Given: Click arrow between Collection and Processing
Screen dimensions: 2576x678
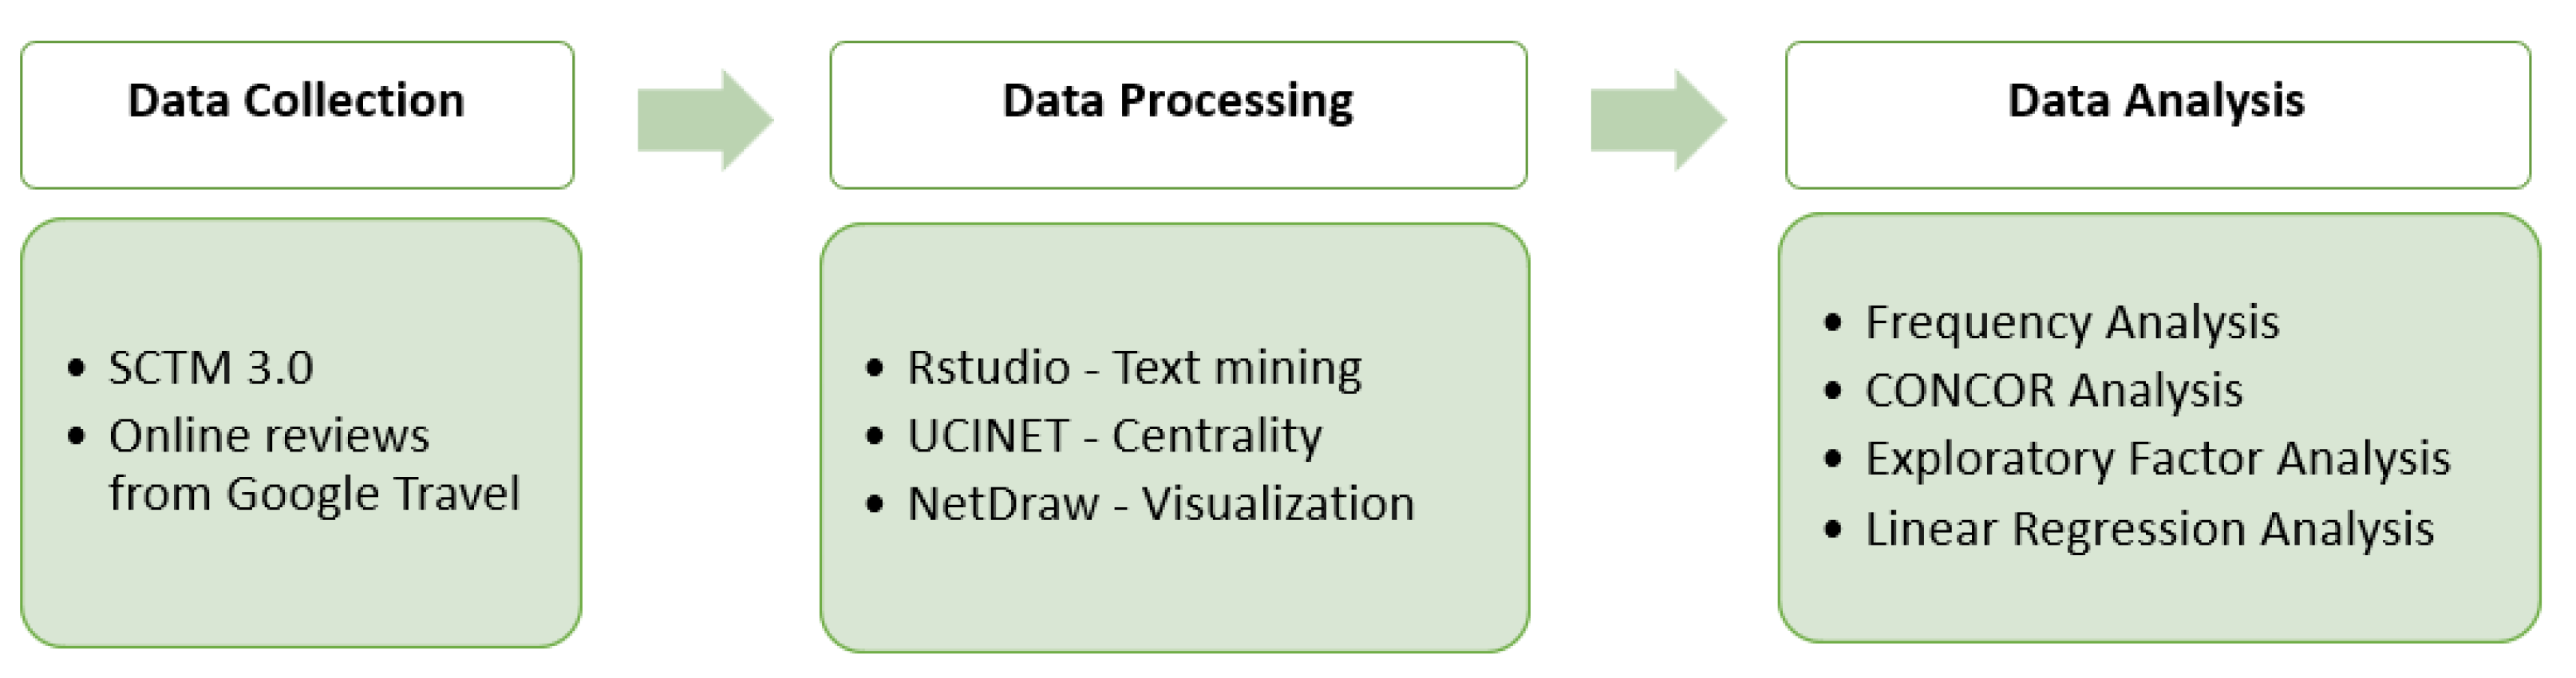Looking at the screenshot, I should click(x=705, y=120).
